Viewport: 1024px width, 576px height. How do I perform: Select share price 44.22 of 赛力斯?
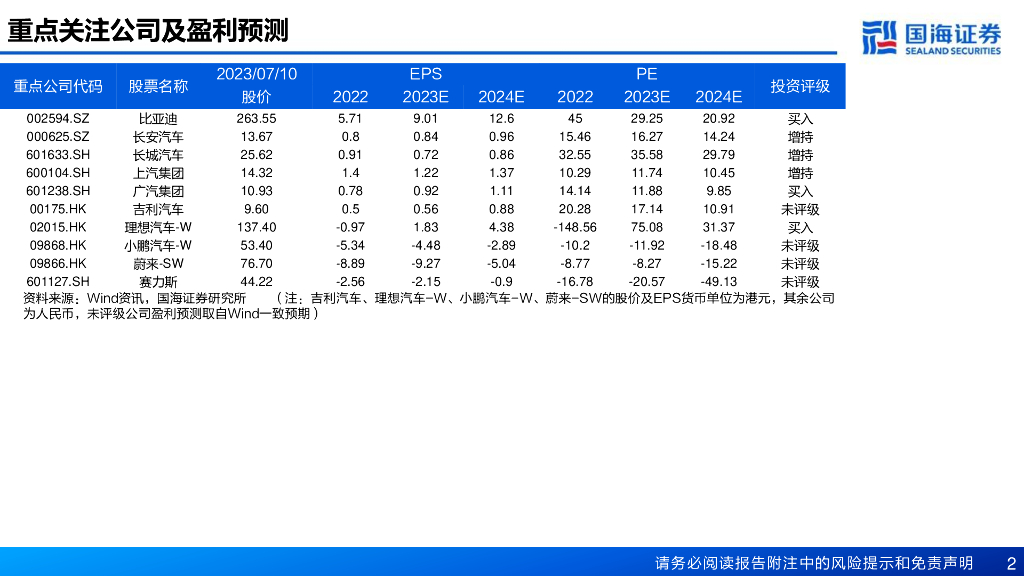(x=257, y=282)
